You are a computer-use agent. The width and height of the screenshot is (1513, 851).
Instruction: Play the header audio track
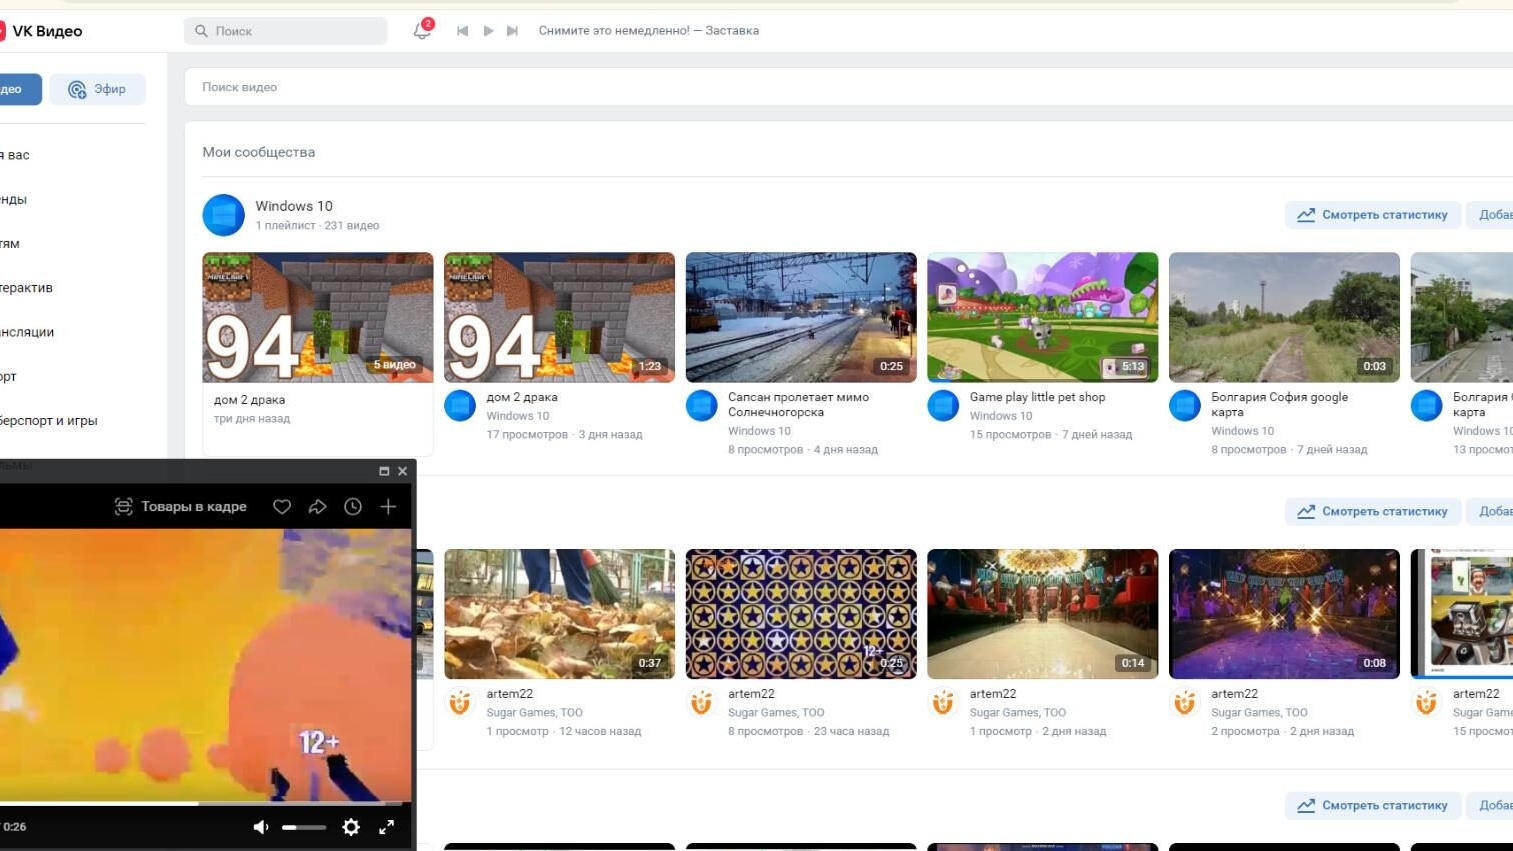coord(488,31)
